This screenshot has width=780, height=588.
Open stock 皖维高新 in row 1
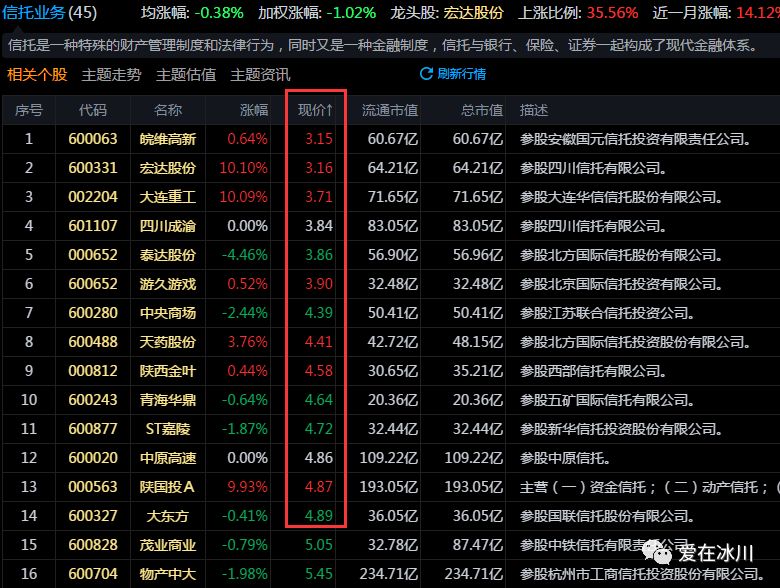(x=169, y=138)
